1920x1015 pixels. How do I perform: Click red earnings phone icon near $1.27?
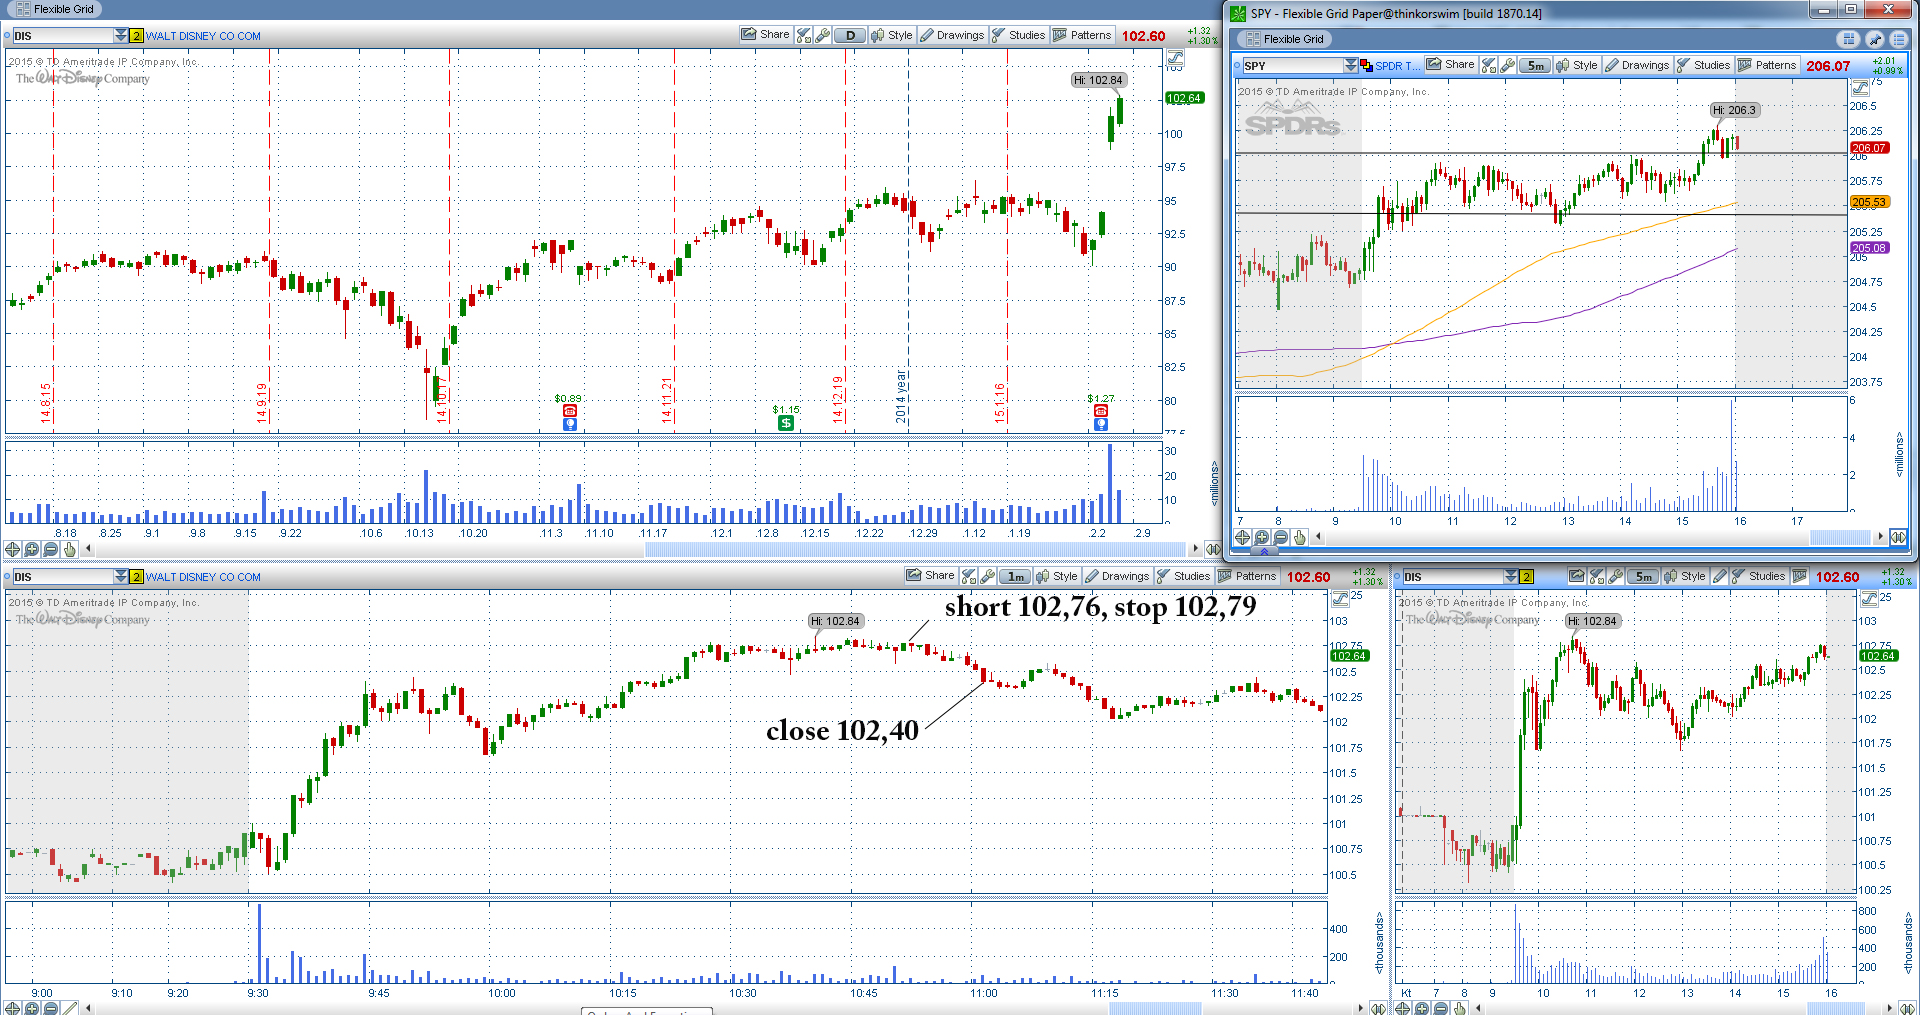pos(1100,411)
